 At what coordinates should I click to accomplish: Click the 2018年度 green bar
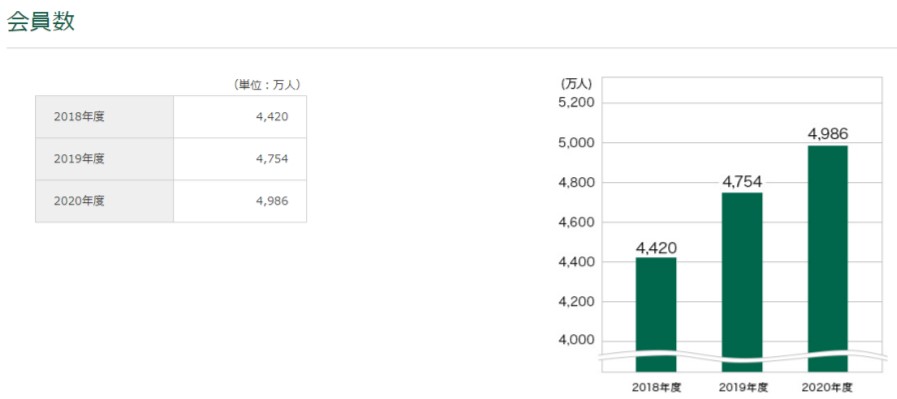point(656,314)
